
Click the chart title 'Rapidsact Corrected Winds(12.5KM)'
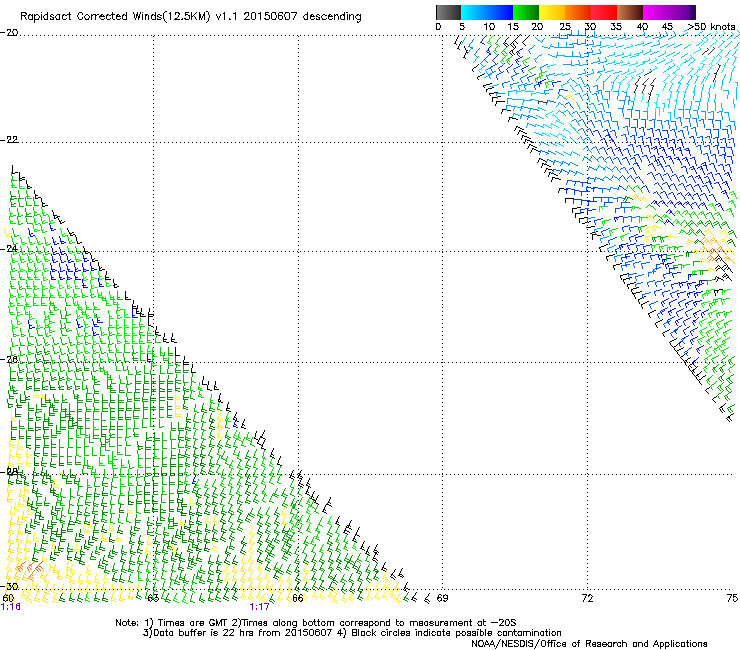[115, 17]
